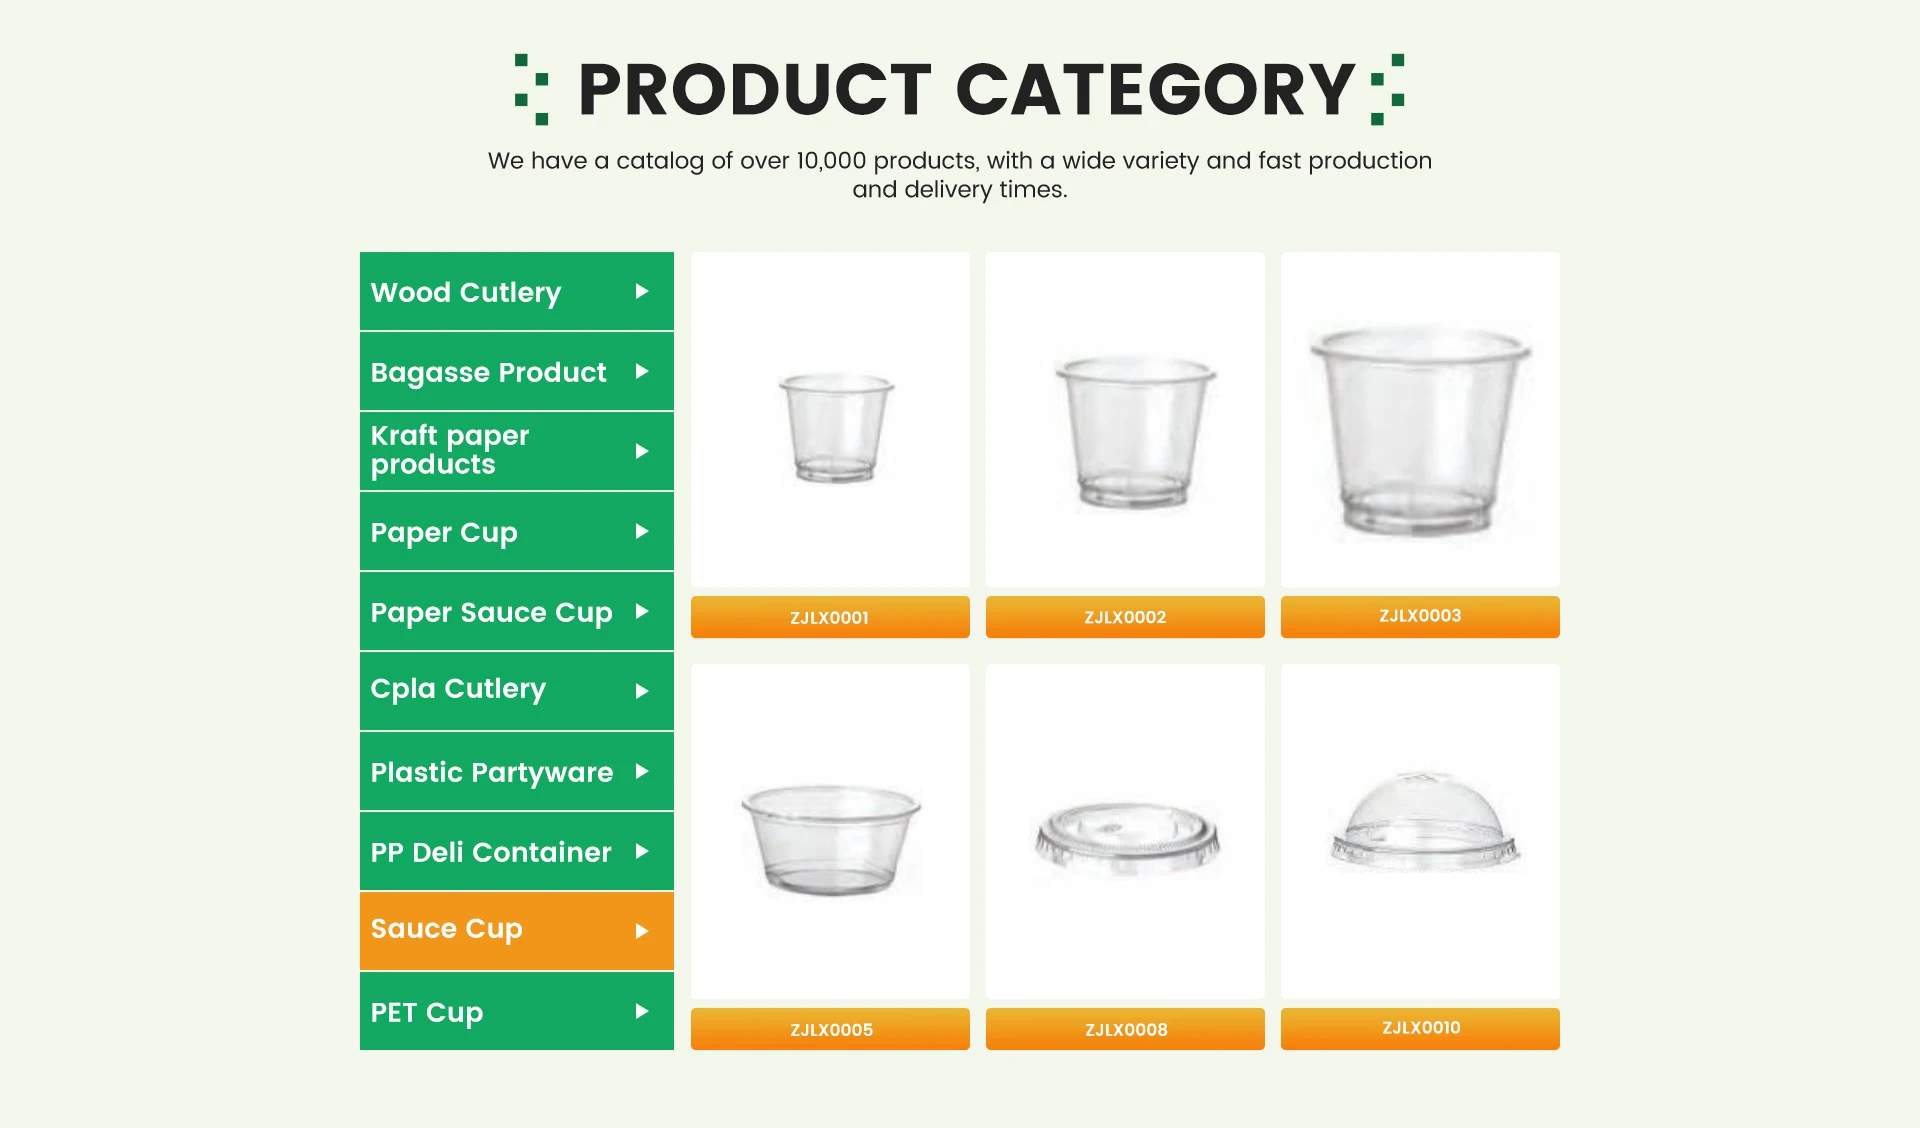
Task: Show the Plastic Partyware category
Action: (491, 772)
